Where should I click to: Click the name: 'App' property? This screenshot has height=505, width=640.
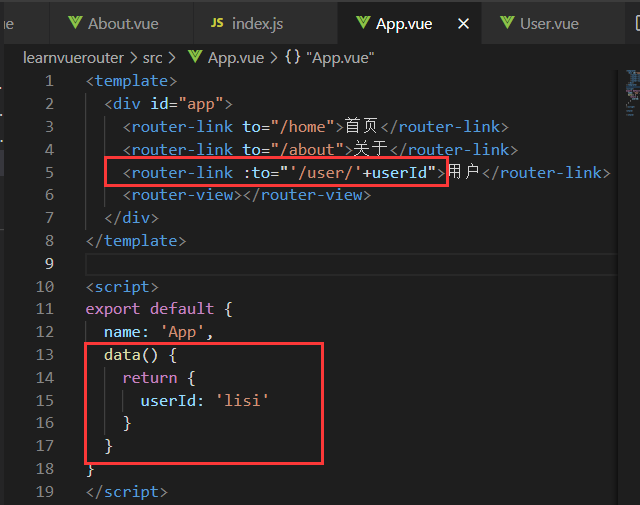pyautogui.click(x=154, y=332)
